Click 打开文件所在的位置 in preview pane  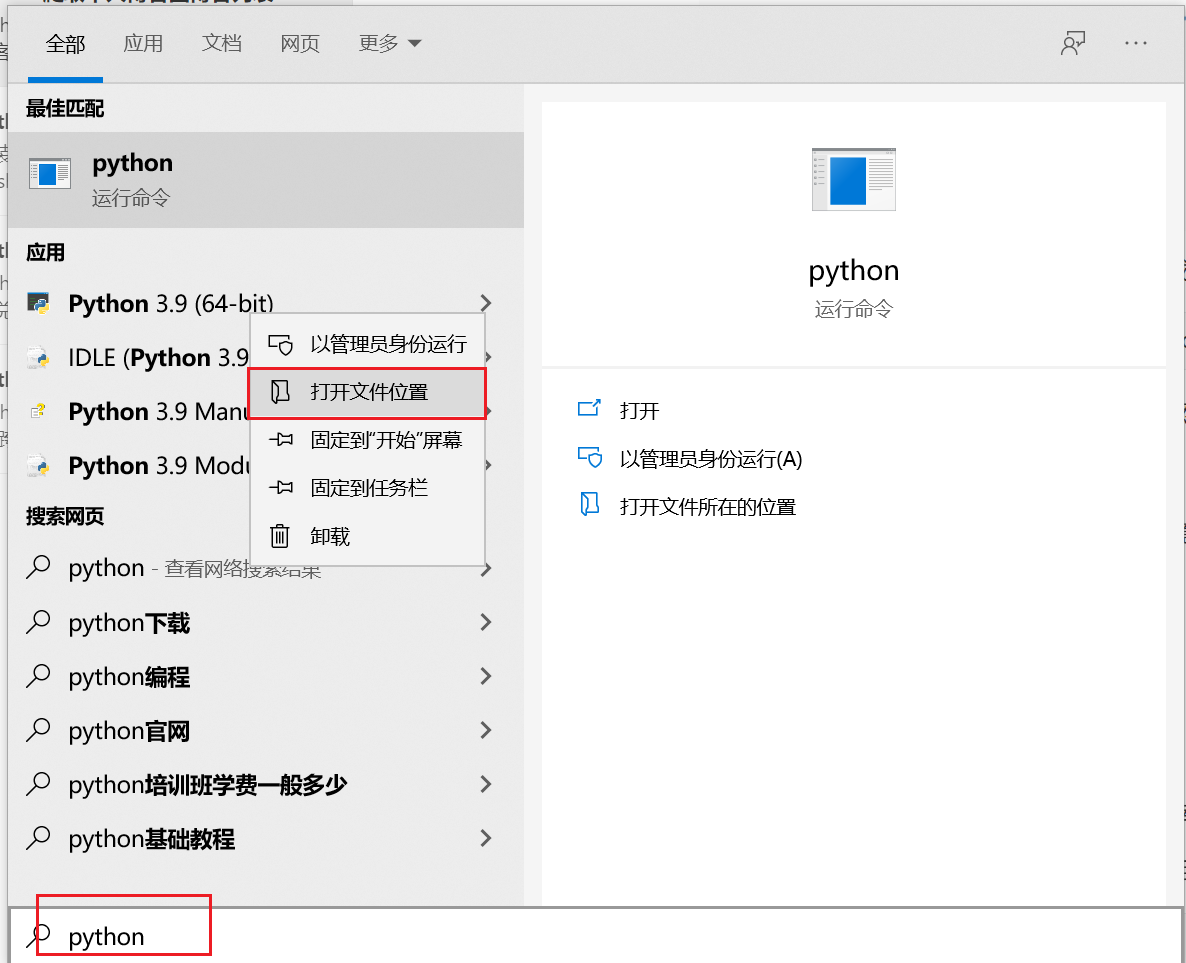point(708,507)
